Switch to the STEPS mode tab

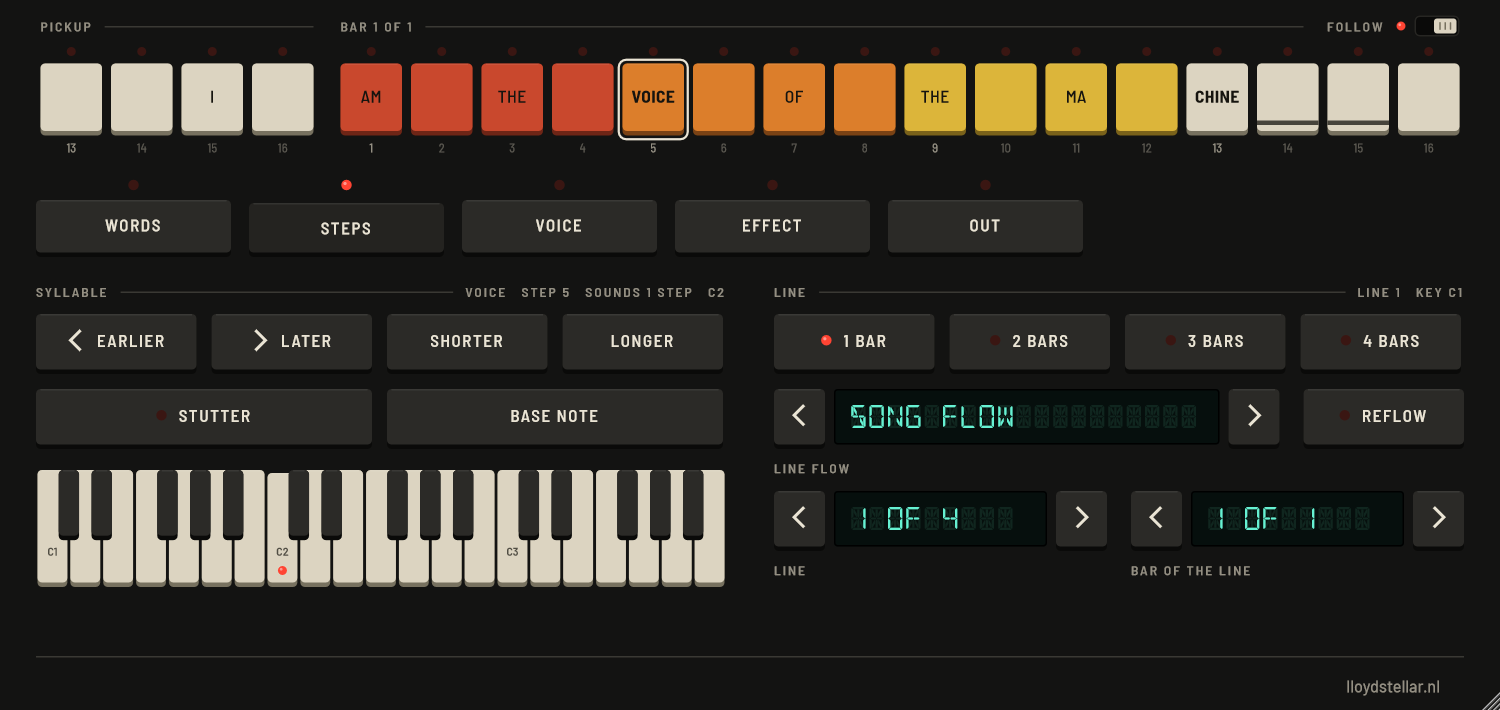[346, 228]
